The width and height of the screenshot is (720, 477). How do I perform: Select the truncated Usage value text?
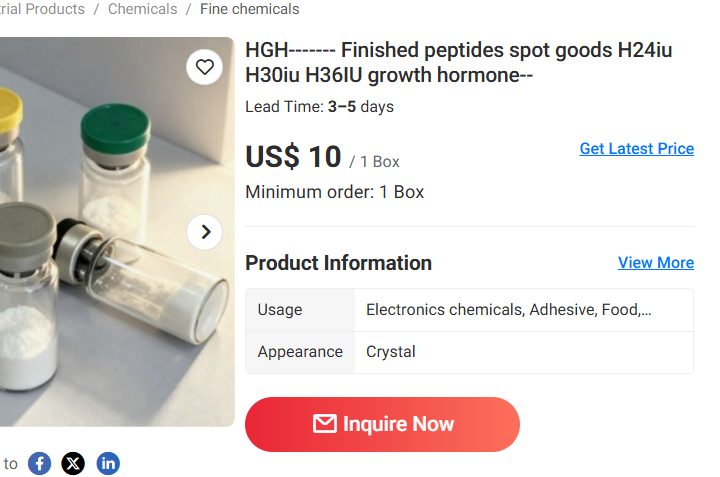[x=508, y=310]
